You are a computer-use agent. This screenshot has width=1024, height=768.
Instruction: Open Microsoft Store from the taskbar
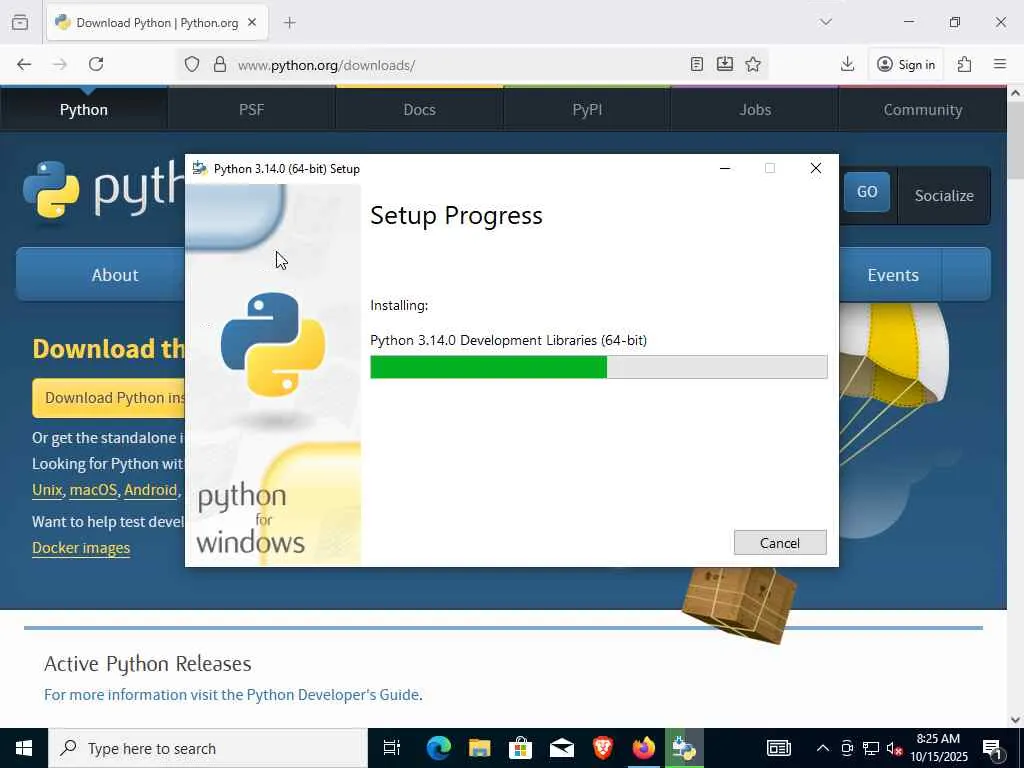(x=520, y=748)
